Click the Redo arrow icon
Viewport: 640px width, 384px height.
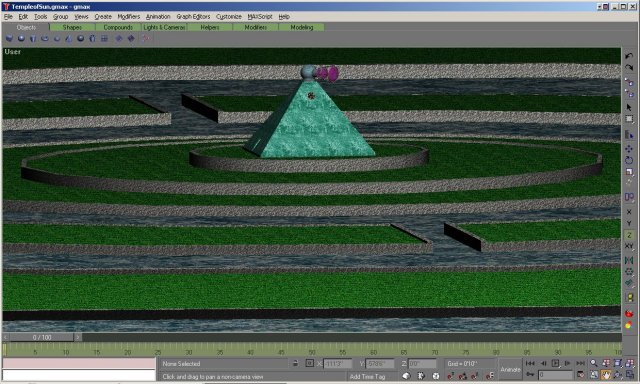click(x=629, y=67)
